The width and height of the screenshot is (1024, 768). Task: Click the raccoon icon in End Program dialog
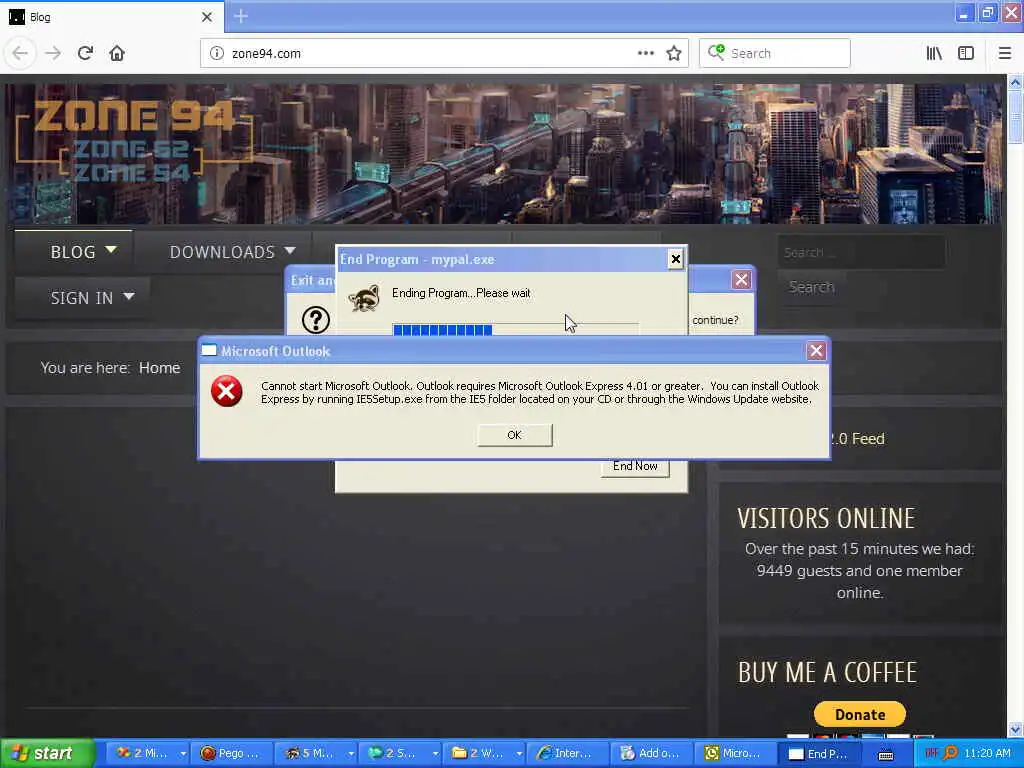[x=364, y=298]
